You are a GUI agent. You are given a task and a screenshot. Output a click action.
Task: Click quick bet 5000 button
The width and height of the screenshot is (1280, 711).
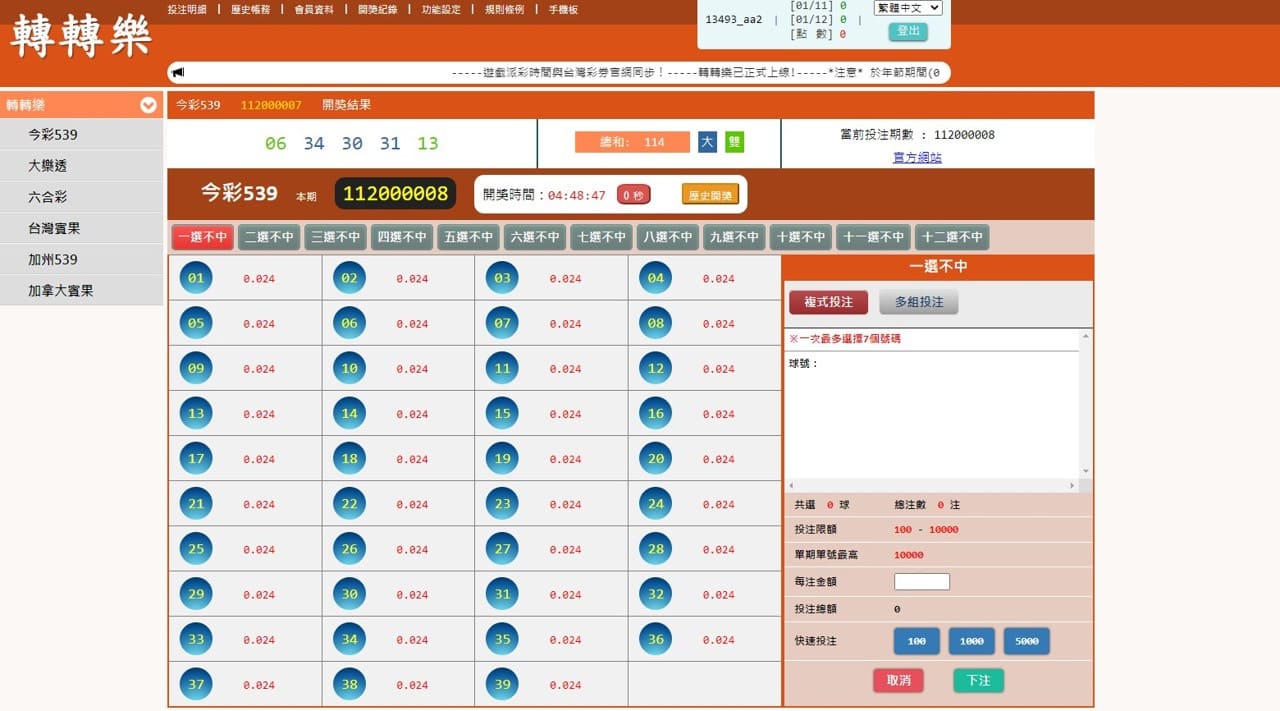pyautogui.click(x=1027, y=641)
